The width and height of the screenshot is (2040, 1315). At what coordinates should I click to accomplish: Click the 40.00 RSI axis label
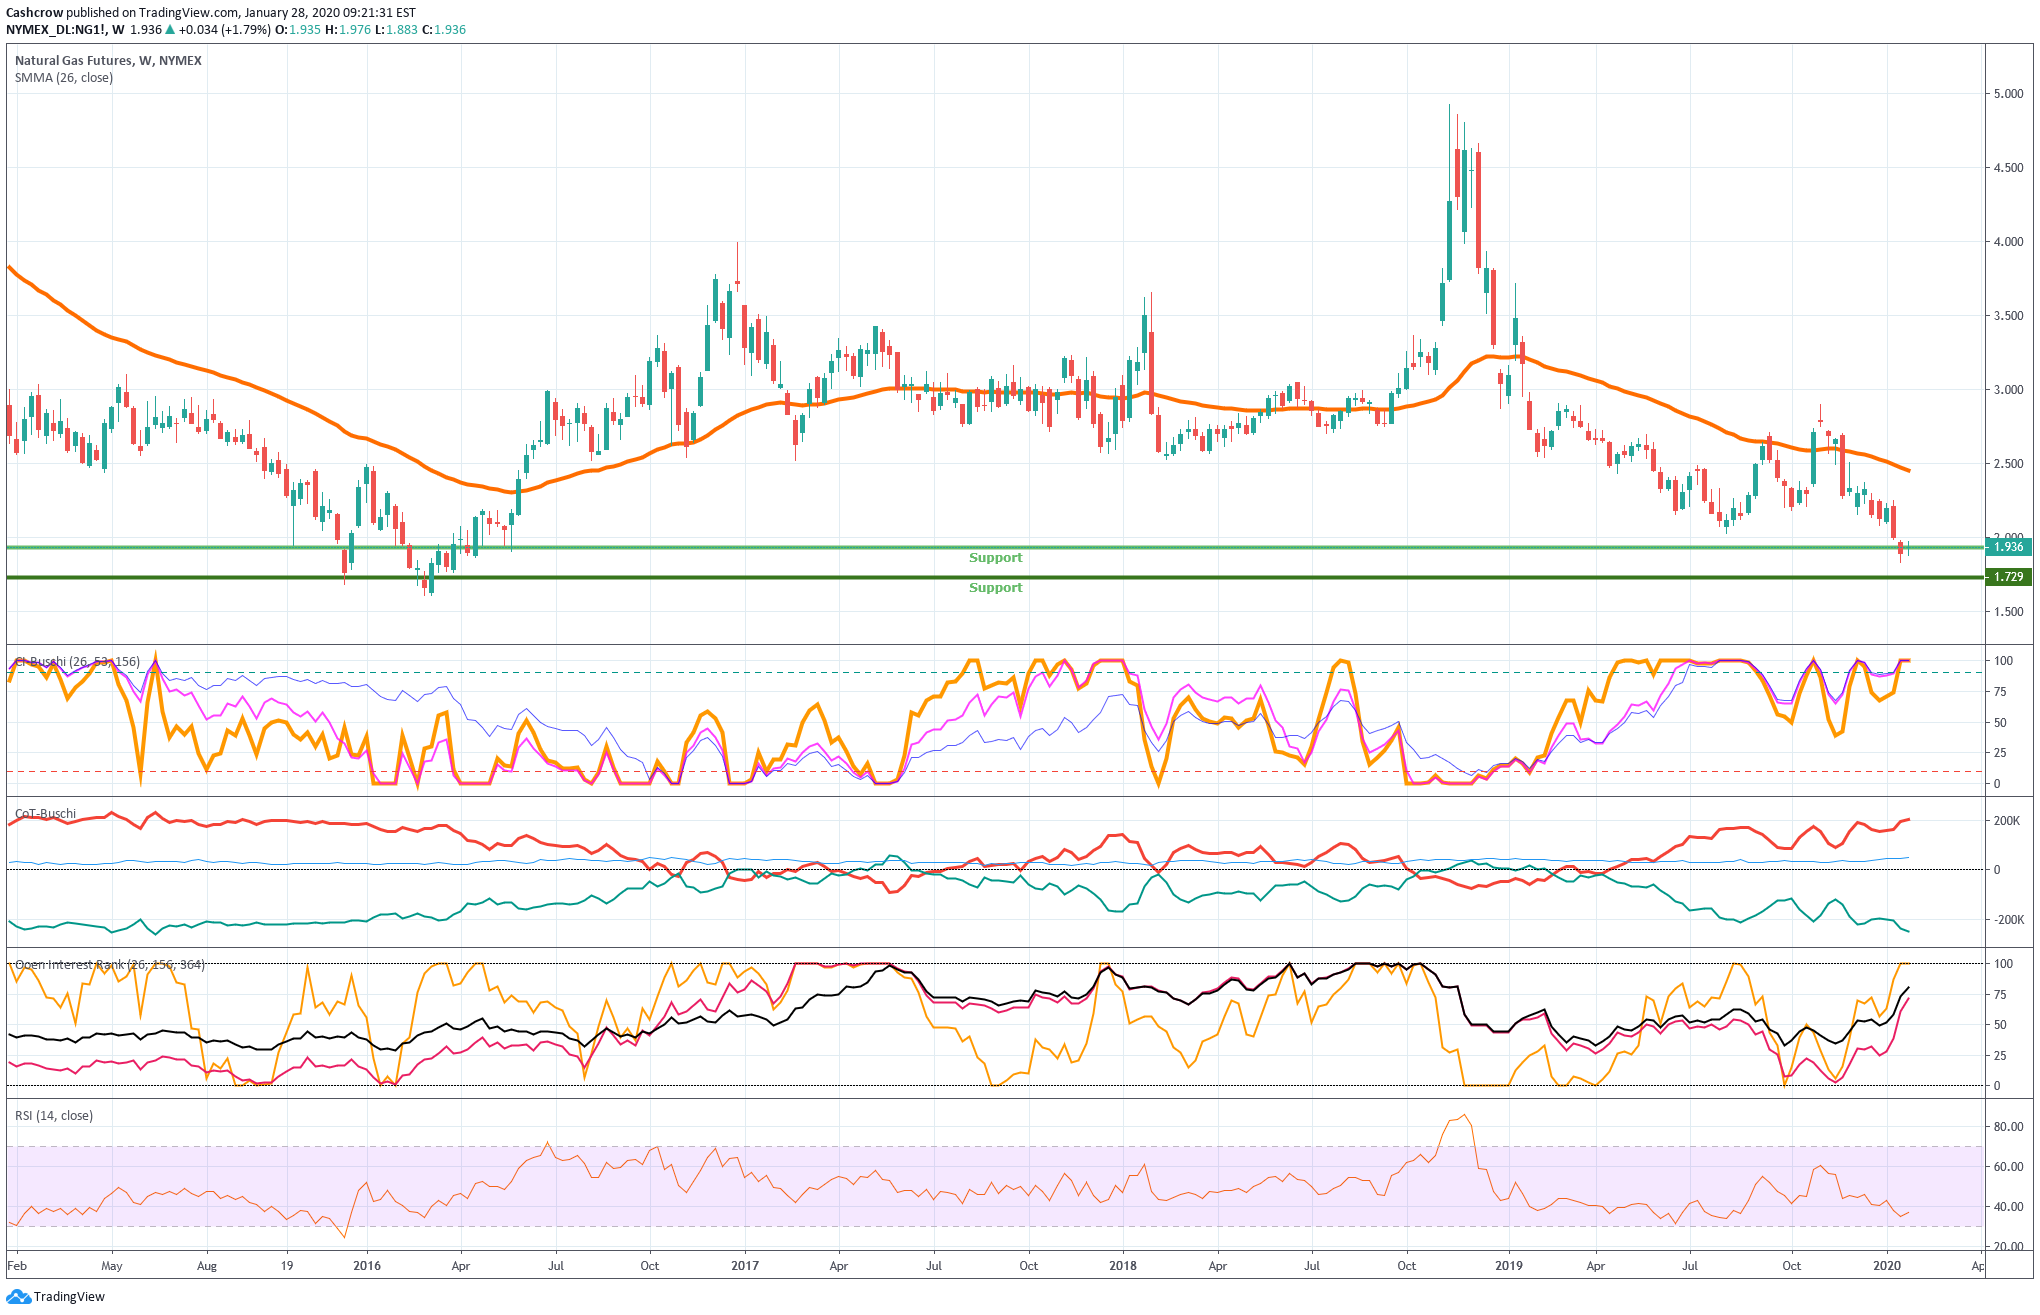[2008, 1206]
